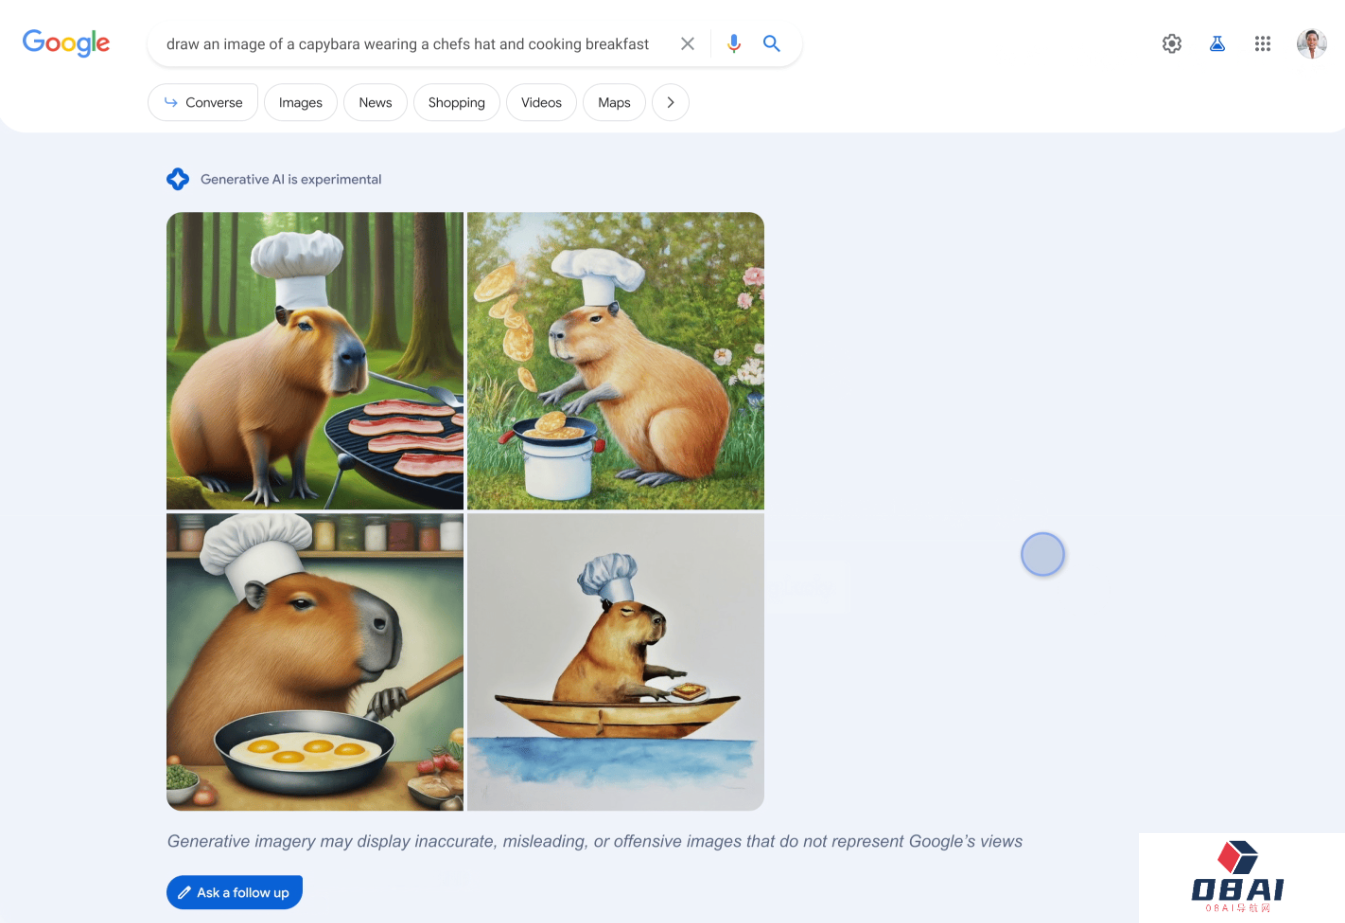
Task: Clear the search query text
Action: (687, 44)
